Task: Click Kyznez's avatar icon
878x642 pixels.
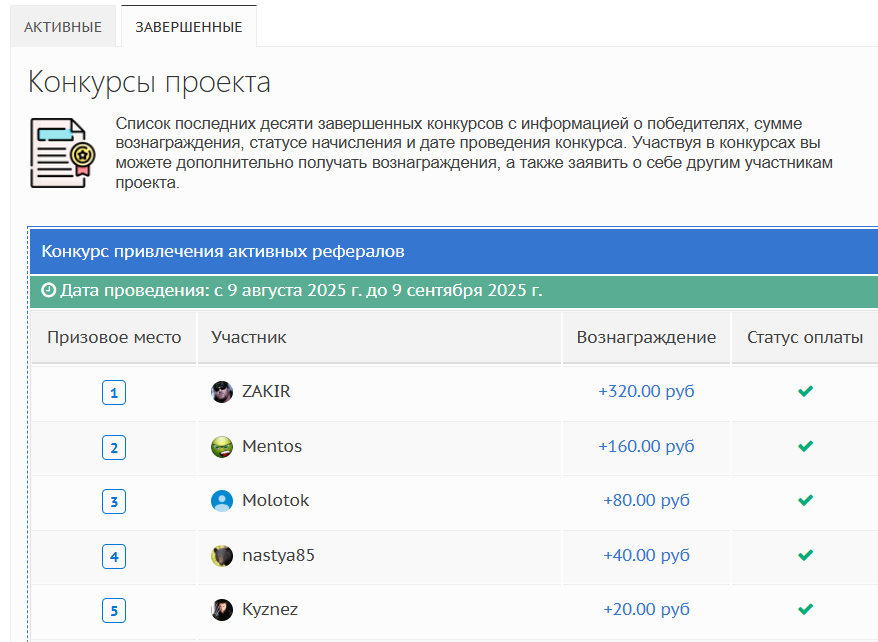Action: pos(222,609)
